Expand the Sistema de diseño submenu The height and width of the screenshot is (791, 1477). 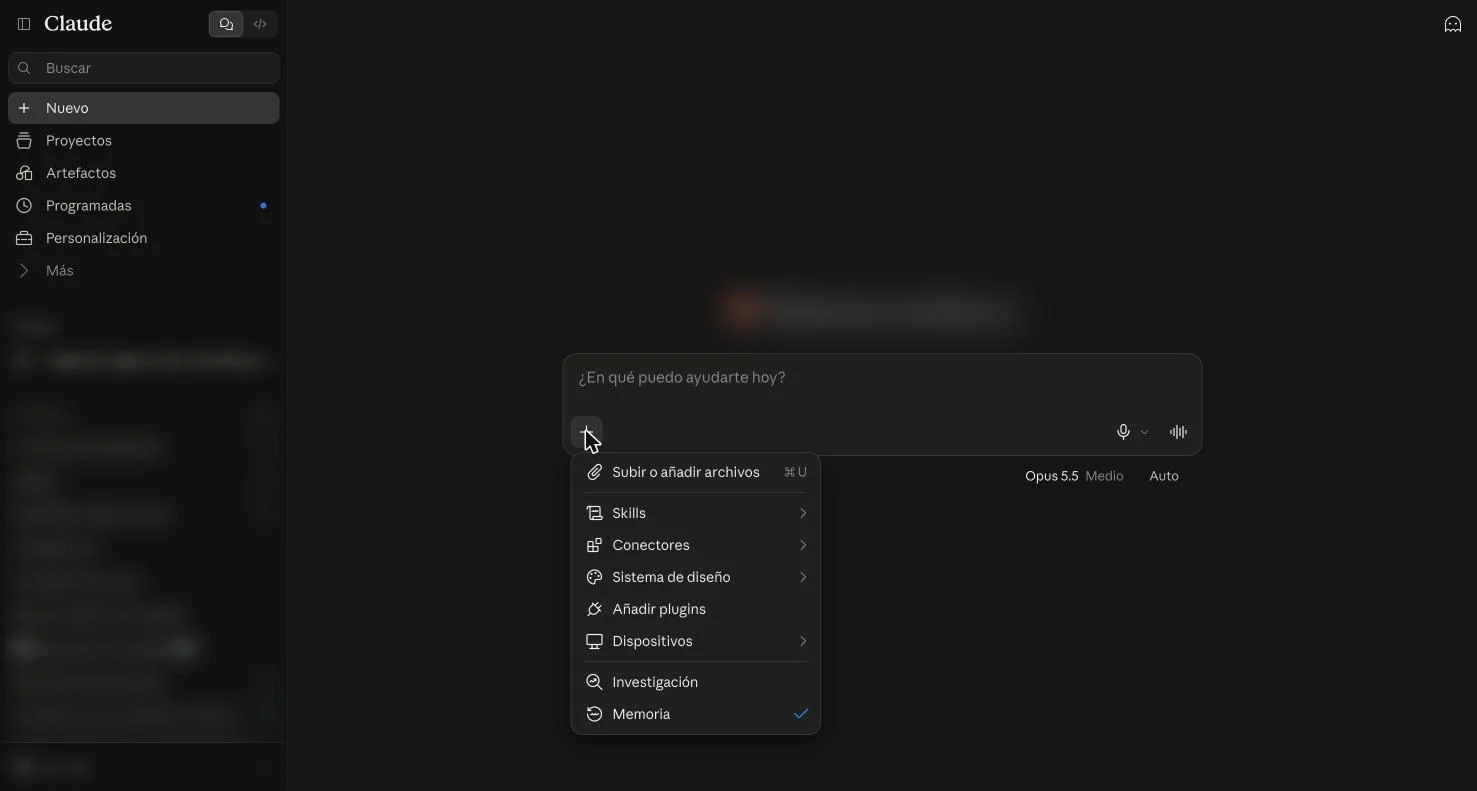pyautogui.click(x=696, y=577)
